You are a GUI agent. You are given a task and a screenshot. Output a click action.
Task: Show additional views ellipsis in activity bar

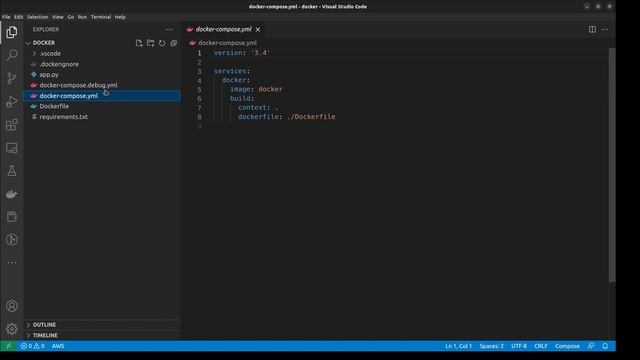click(x=12, y=262)
